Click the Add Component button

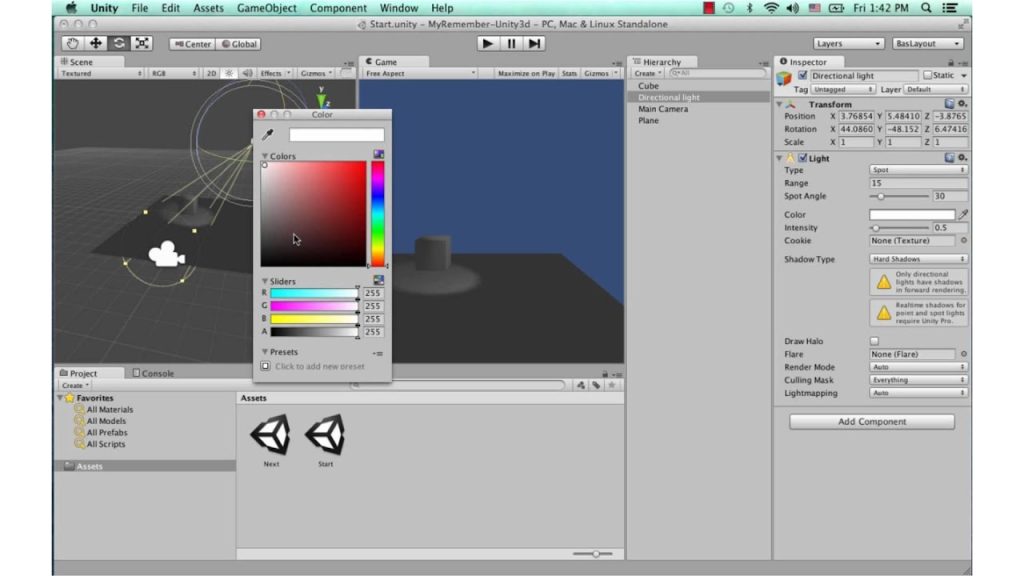[x=872, y=421]
